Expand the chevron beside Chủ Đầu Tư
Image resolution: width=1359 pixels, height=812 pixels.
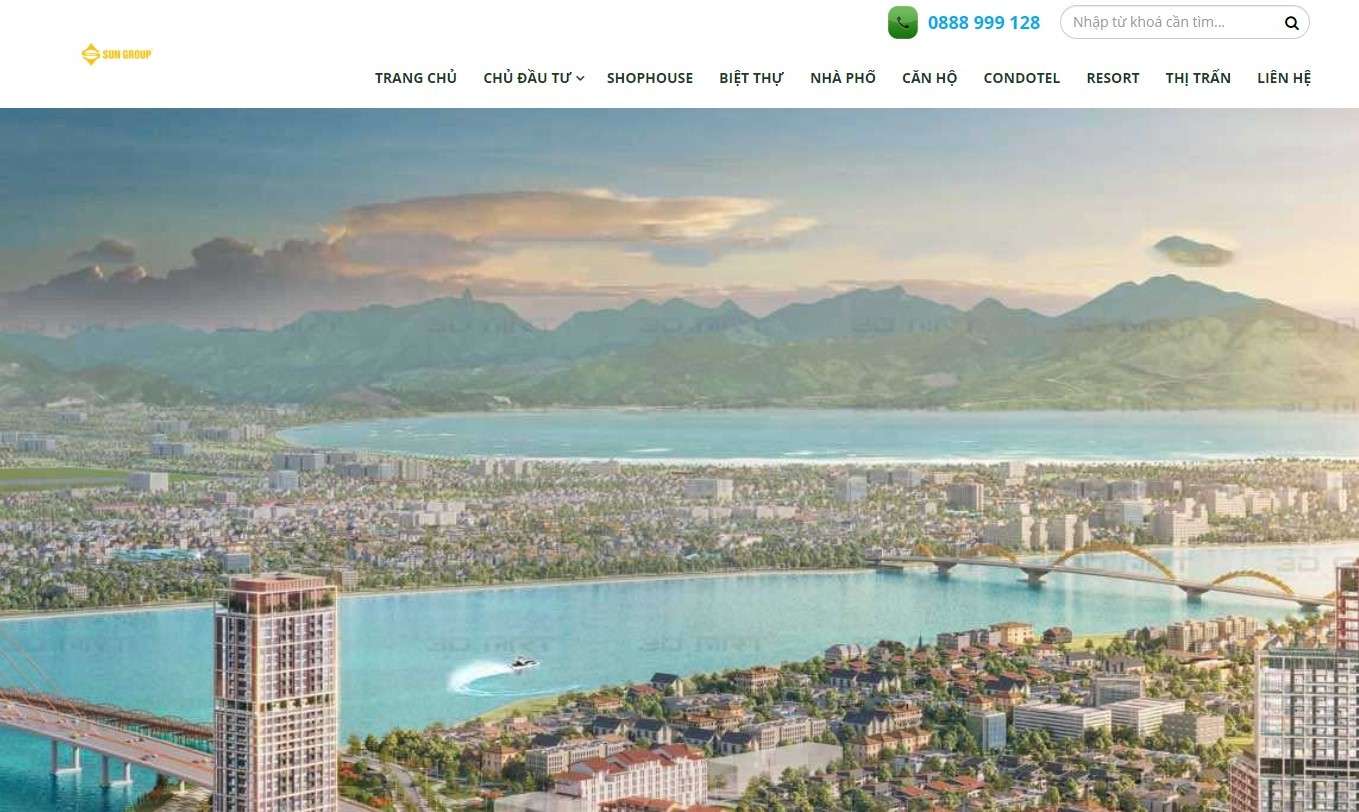(580, 78)
